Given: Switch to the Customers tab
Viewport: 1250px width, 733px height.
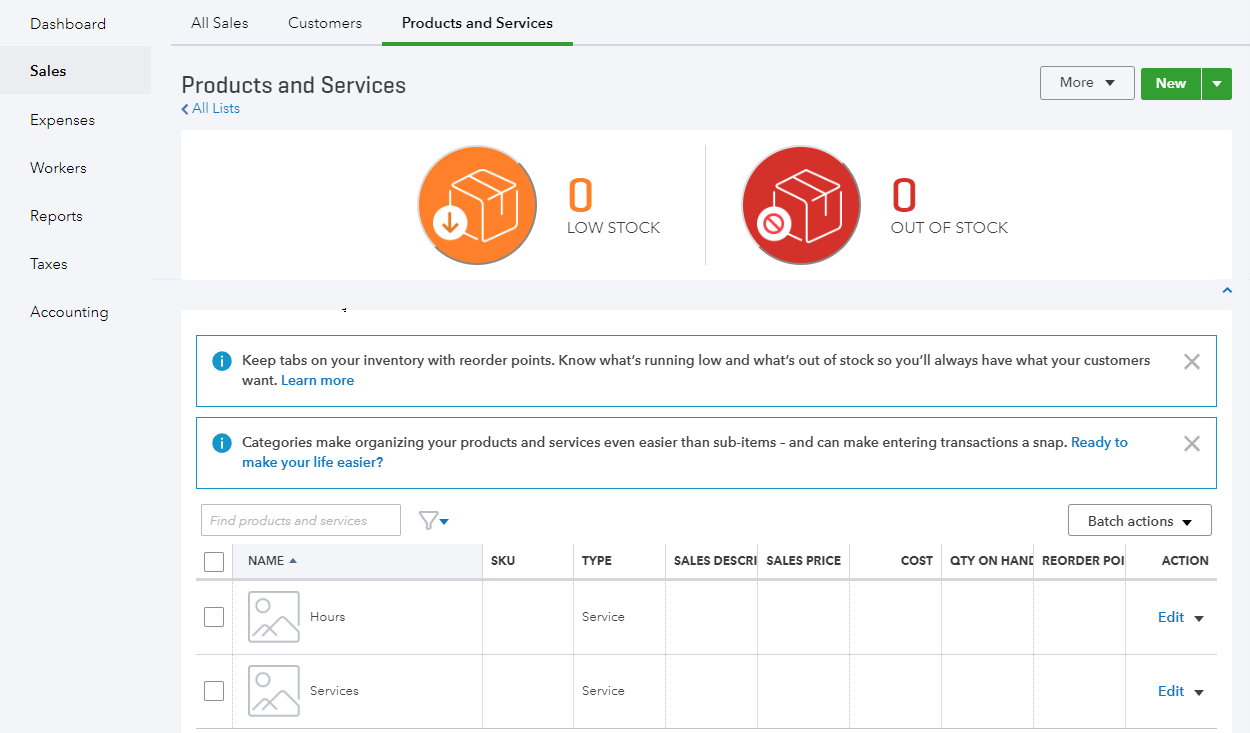Looking at the screenshot, I should click(324, 22).
